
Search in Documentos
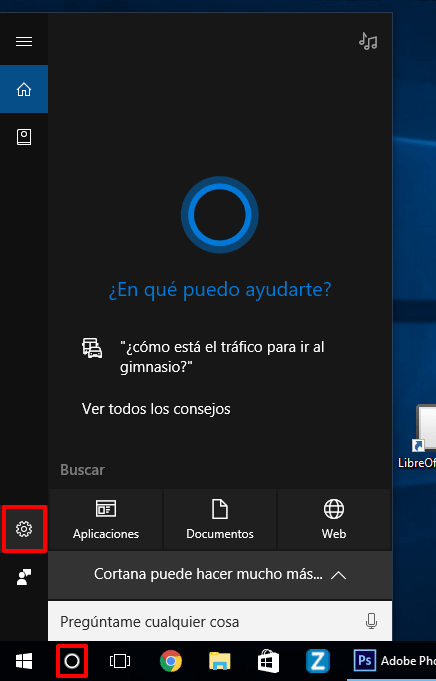coord(220,519)
